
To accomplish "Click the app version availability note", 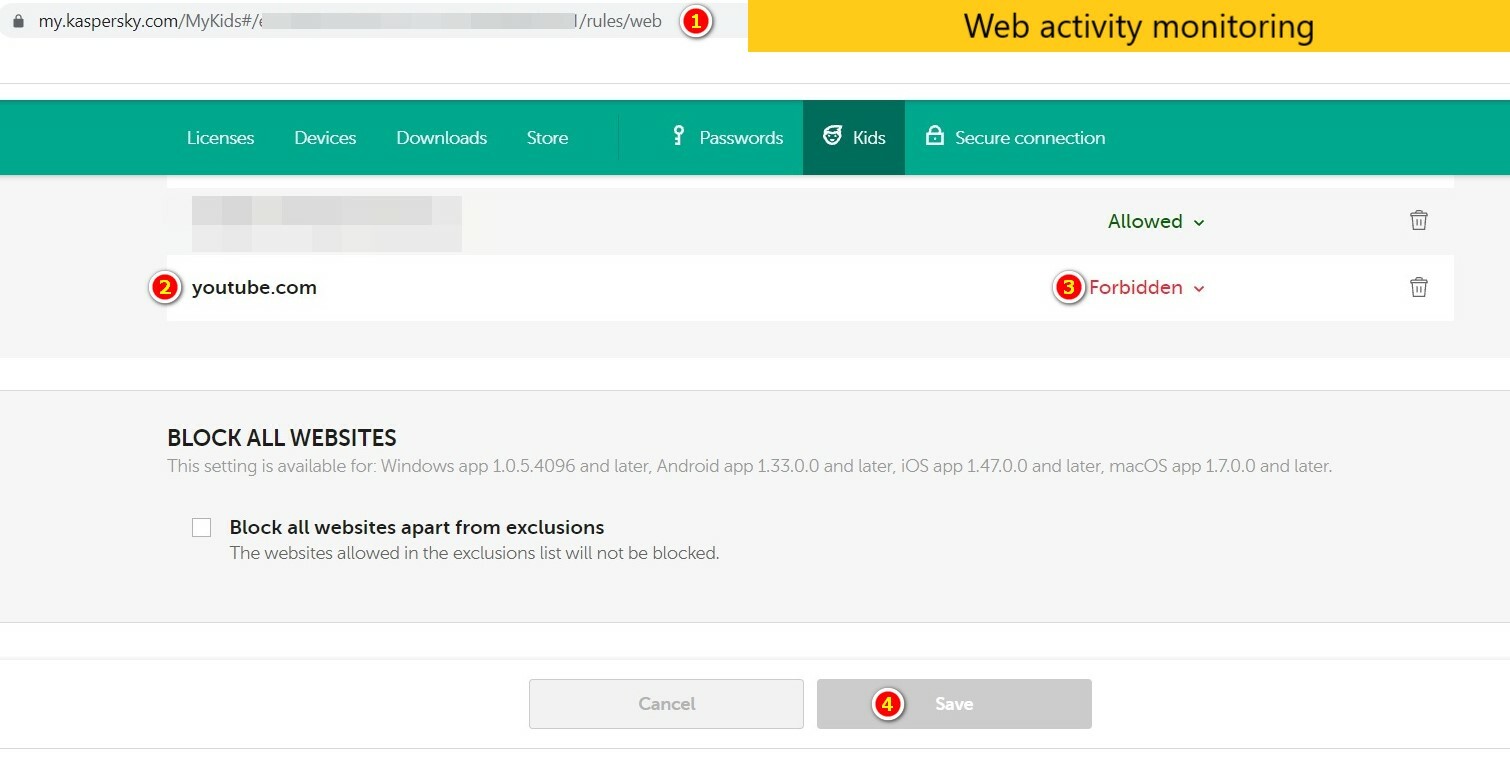I will pyautogui.click(x=749, y=466).
